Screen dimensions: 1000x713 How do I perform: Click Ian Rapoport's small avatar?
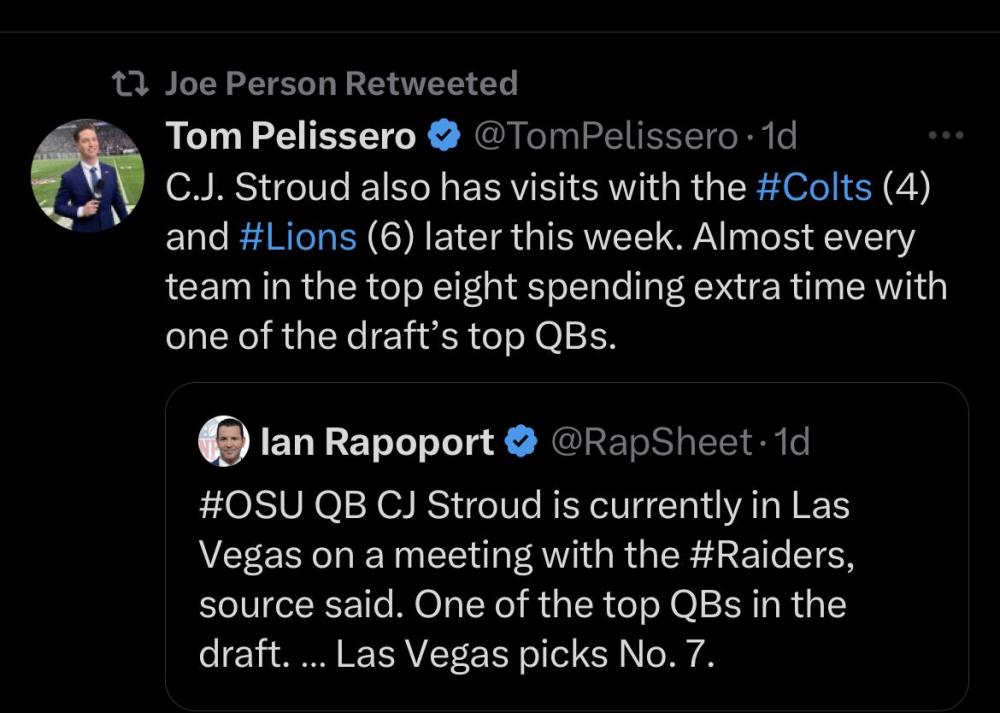(223, 441)
